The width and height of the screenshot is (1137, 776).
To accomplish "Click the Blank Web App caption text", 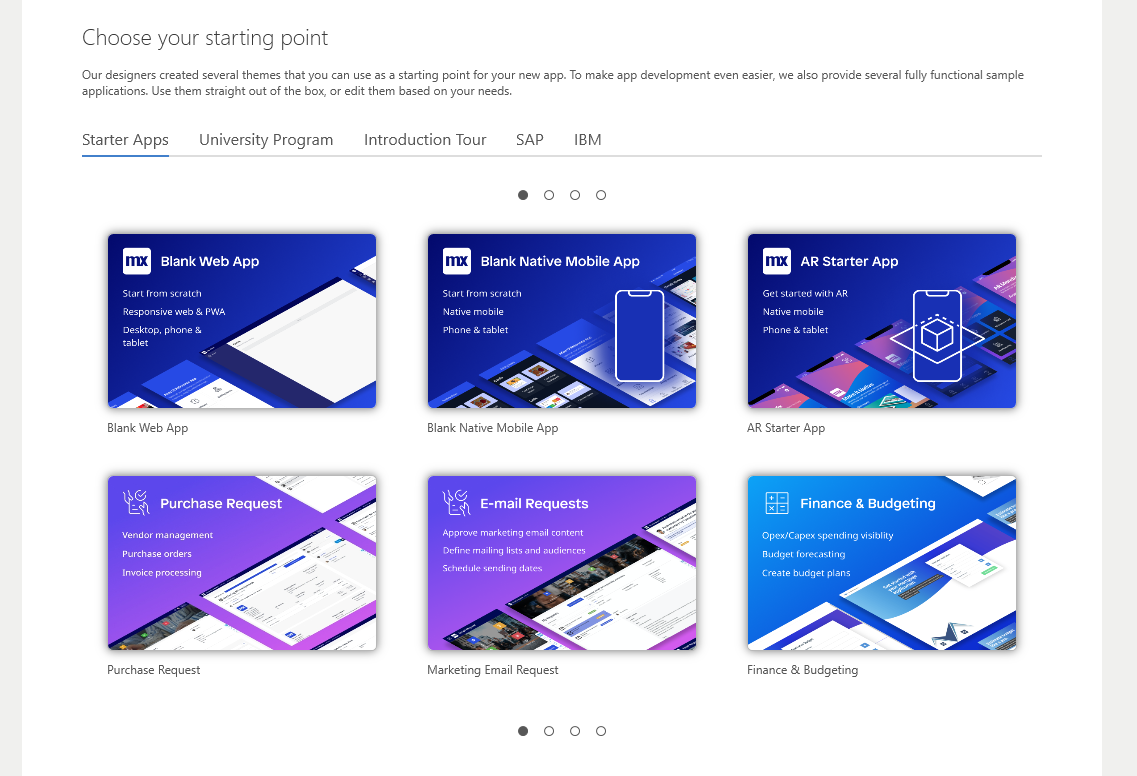I will pyautogui.click(x=147, y=428).
